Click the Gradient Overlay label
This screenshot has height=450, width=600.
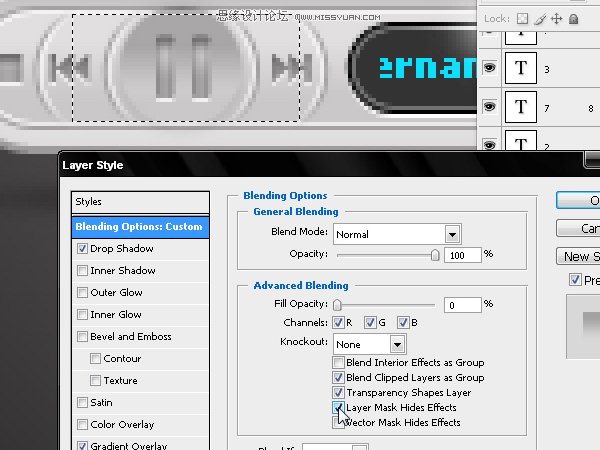tap(129, 446)
